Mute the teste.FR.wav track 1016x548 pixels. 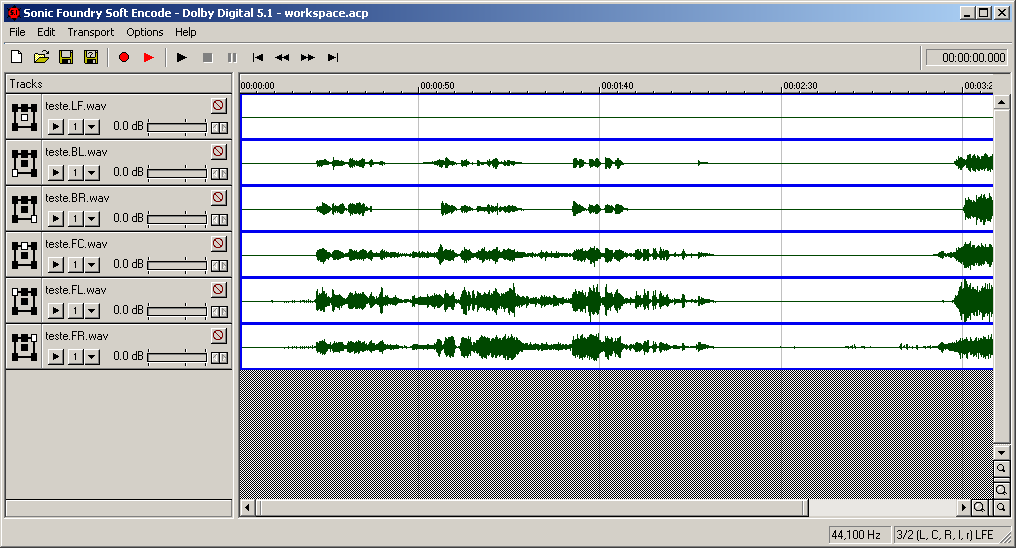pyautogui.click(x=218, y=336)
